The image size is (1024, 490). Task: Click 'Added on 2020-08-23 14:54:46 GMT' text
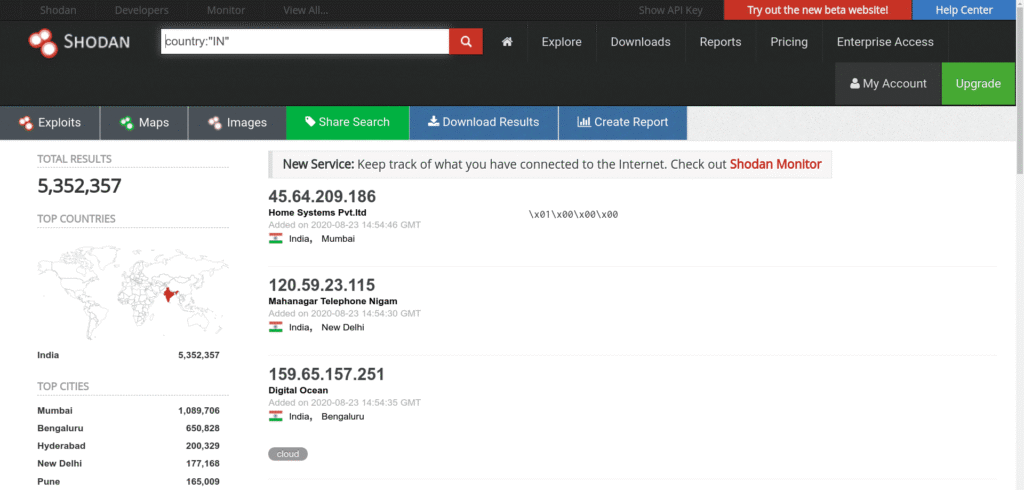(x=345, y=225)
